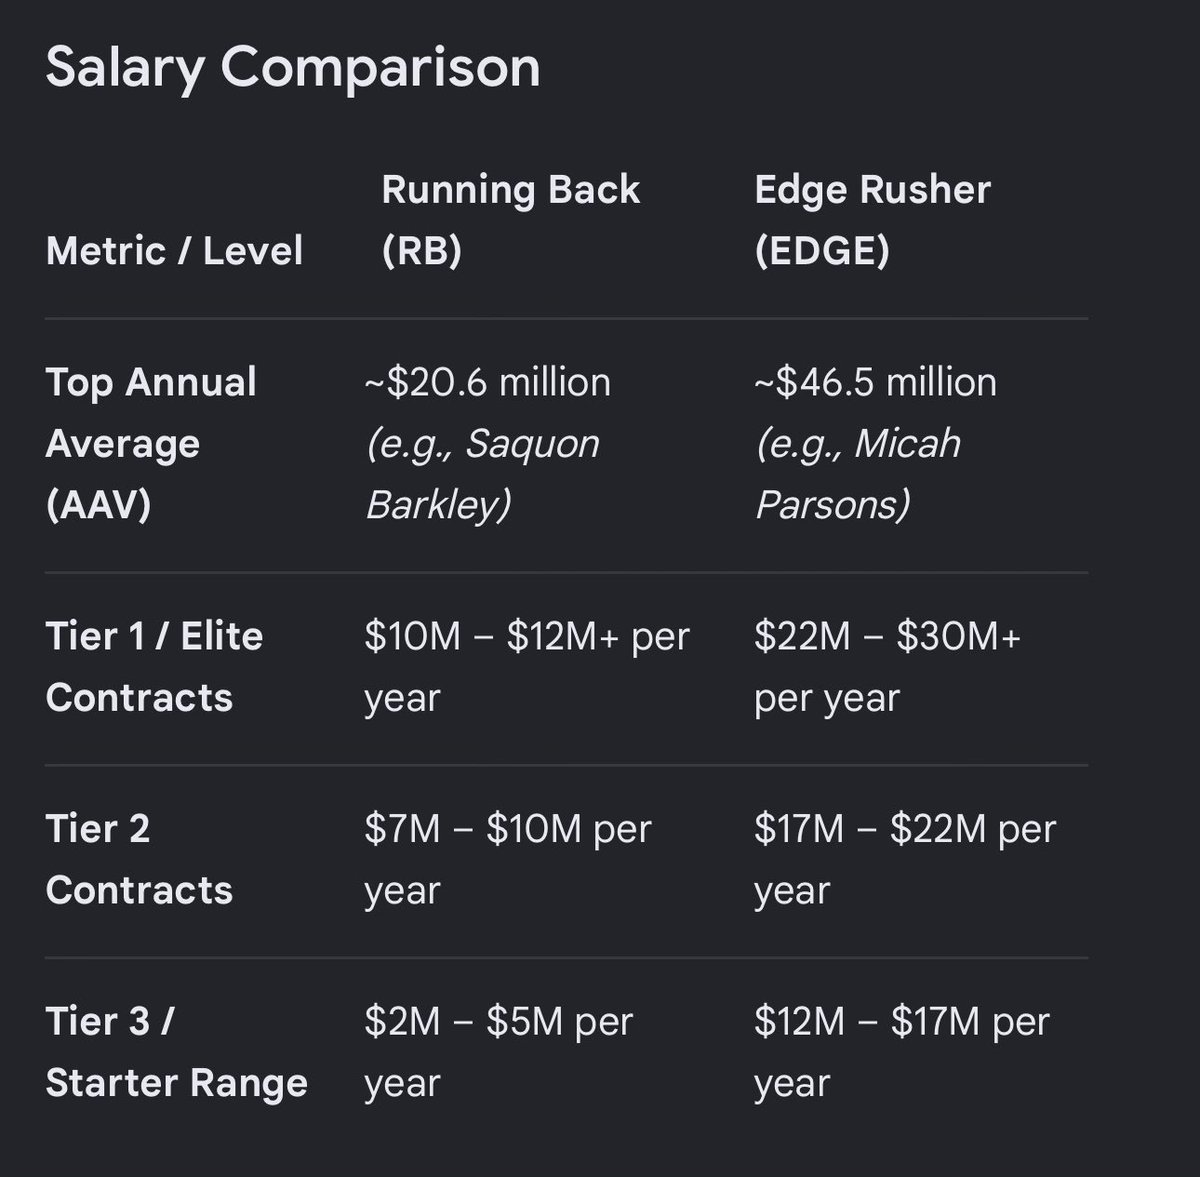Click the ~$20.6 million RB value

(487, 382)
